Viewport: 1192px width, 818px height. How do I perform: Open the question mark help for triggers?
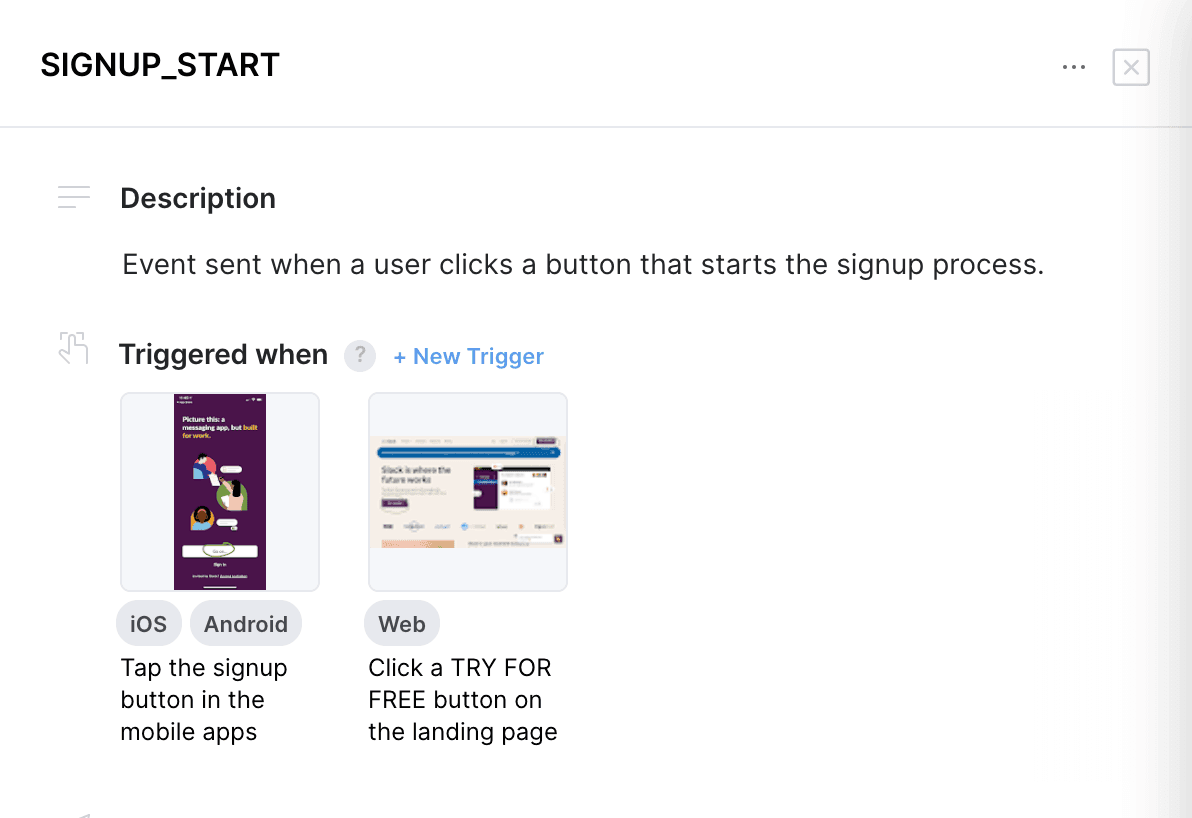click(x=360, y=356)
